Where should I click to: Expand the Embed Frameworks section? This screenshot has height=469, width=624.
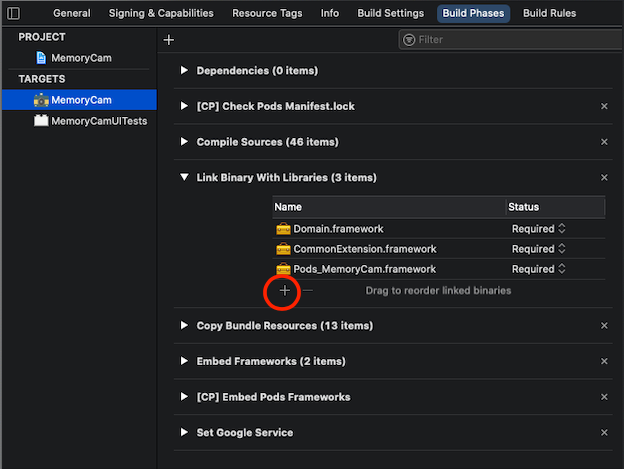184,361
